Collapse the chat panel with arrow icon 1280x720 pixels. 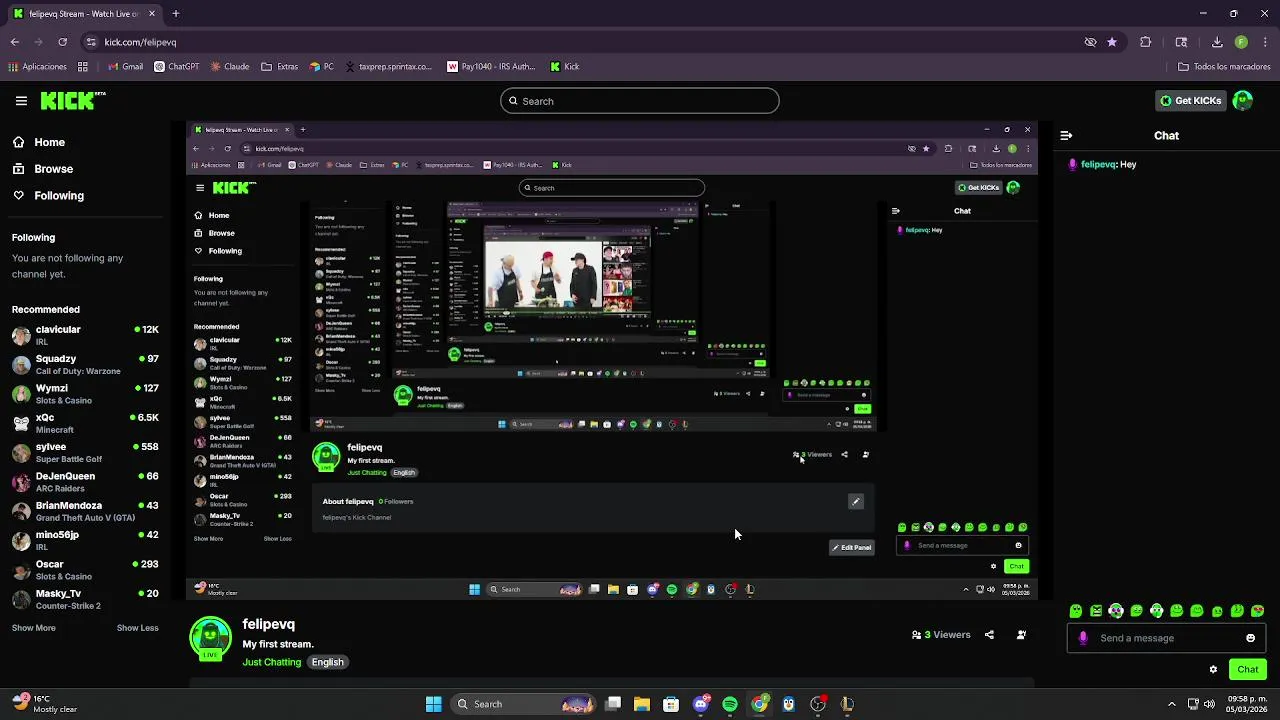coord(1066,135)
